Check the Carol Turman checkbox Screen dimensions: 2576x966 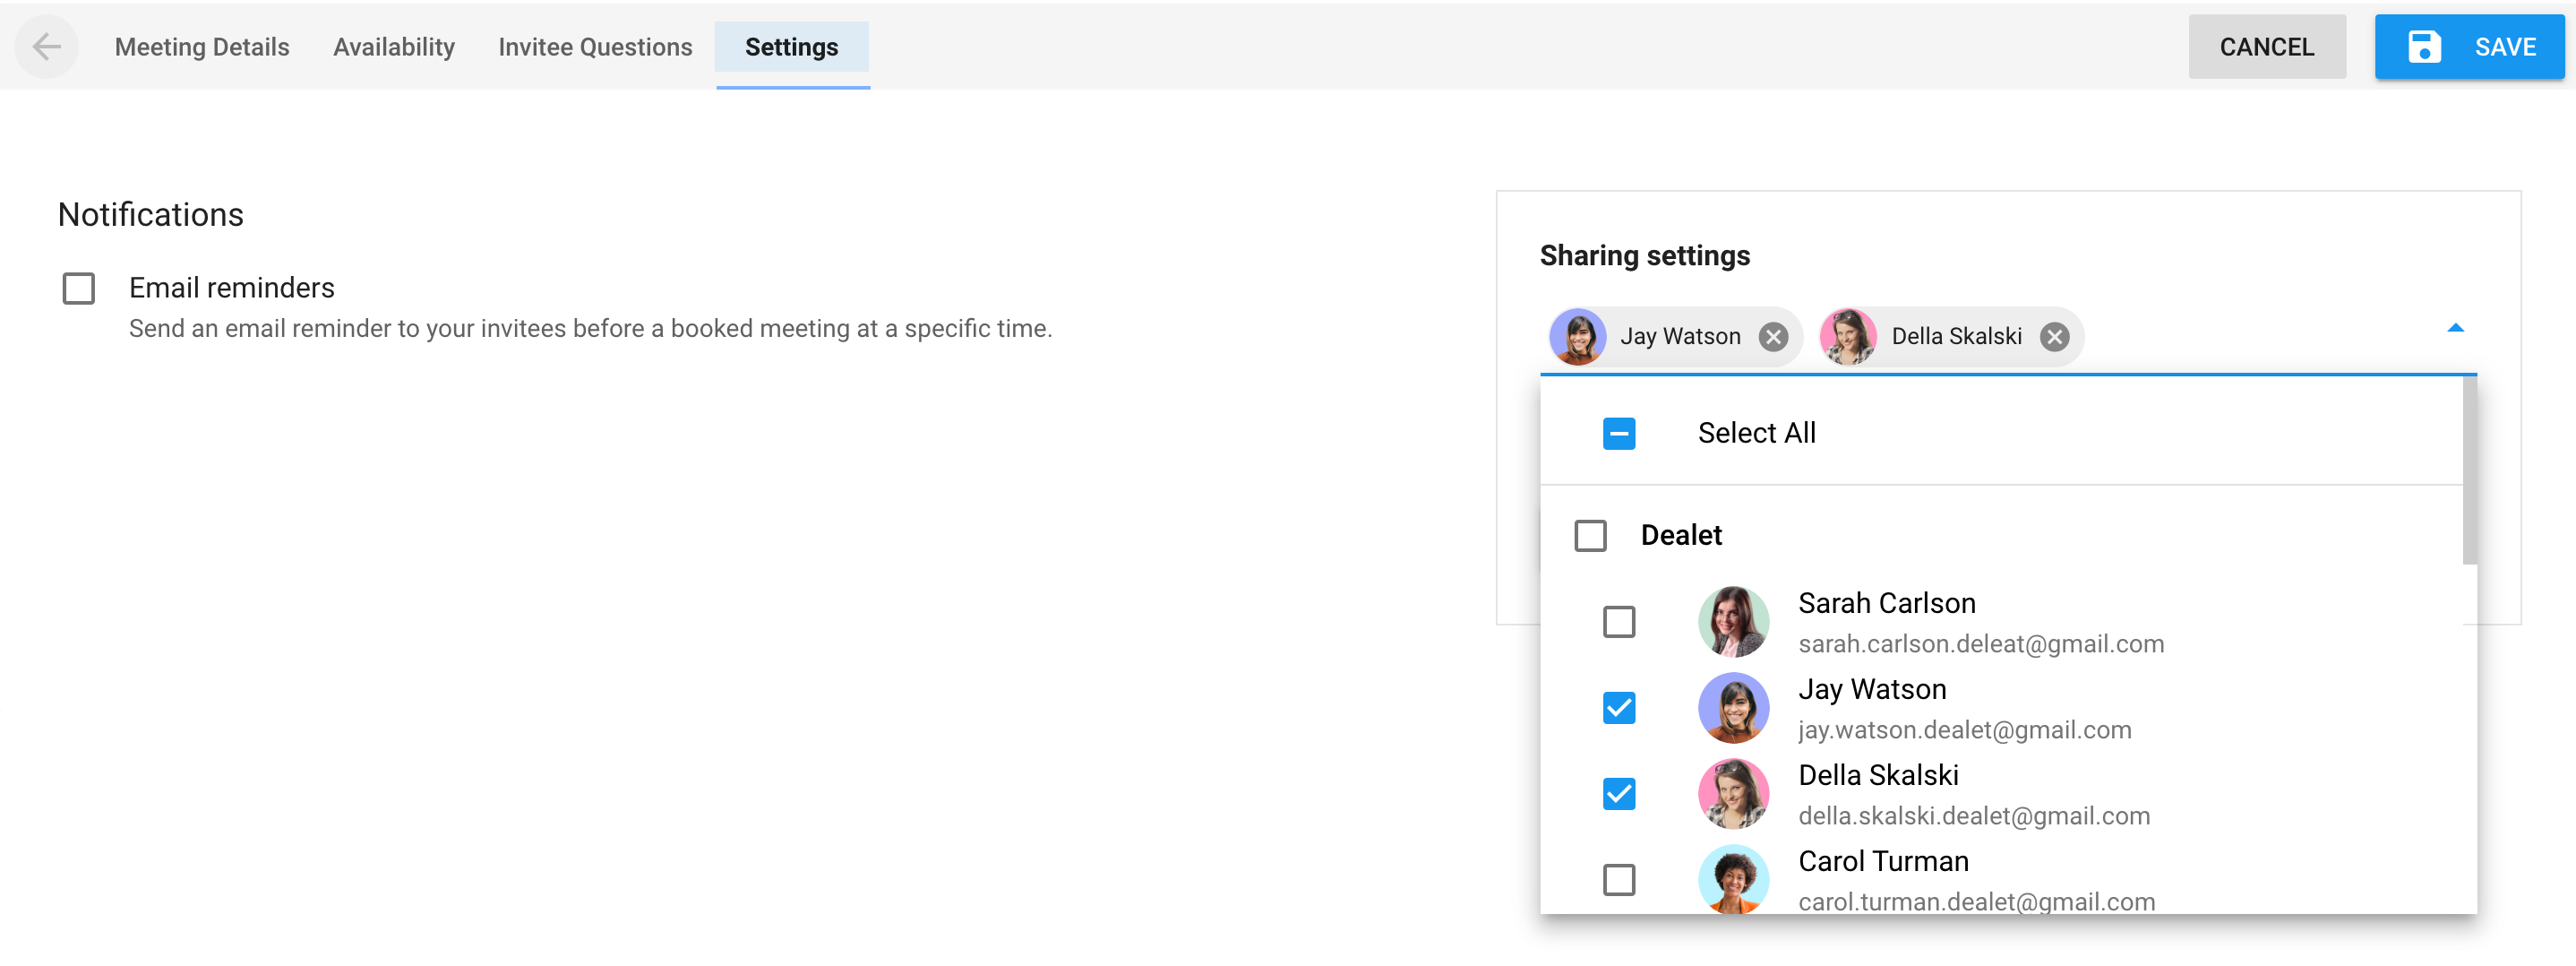coord(1619,879)
